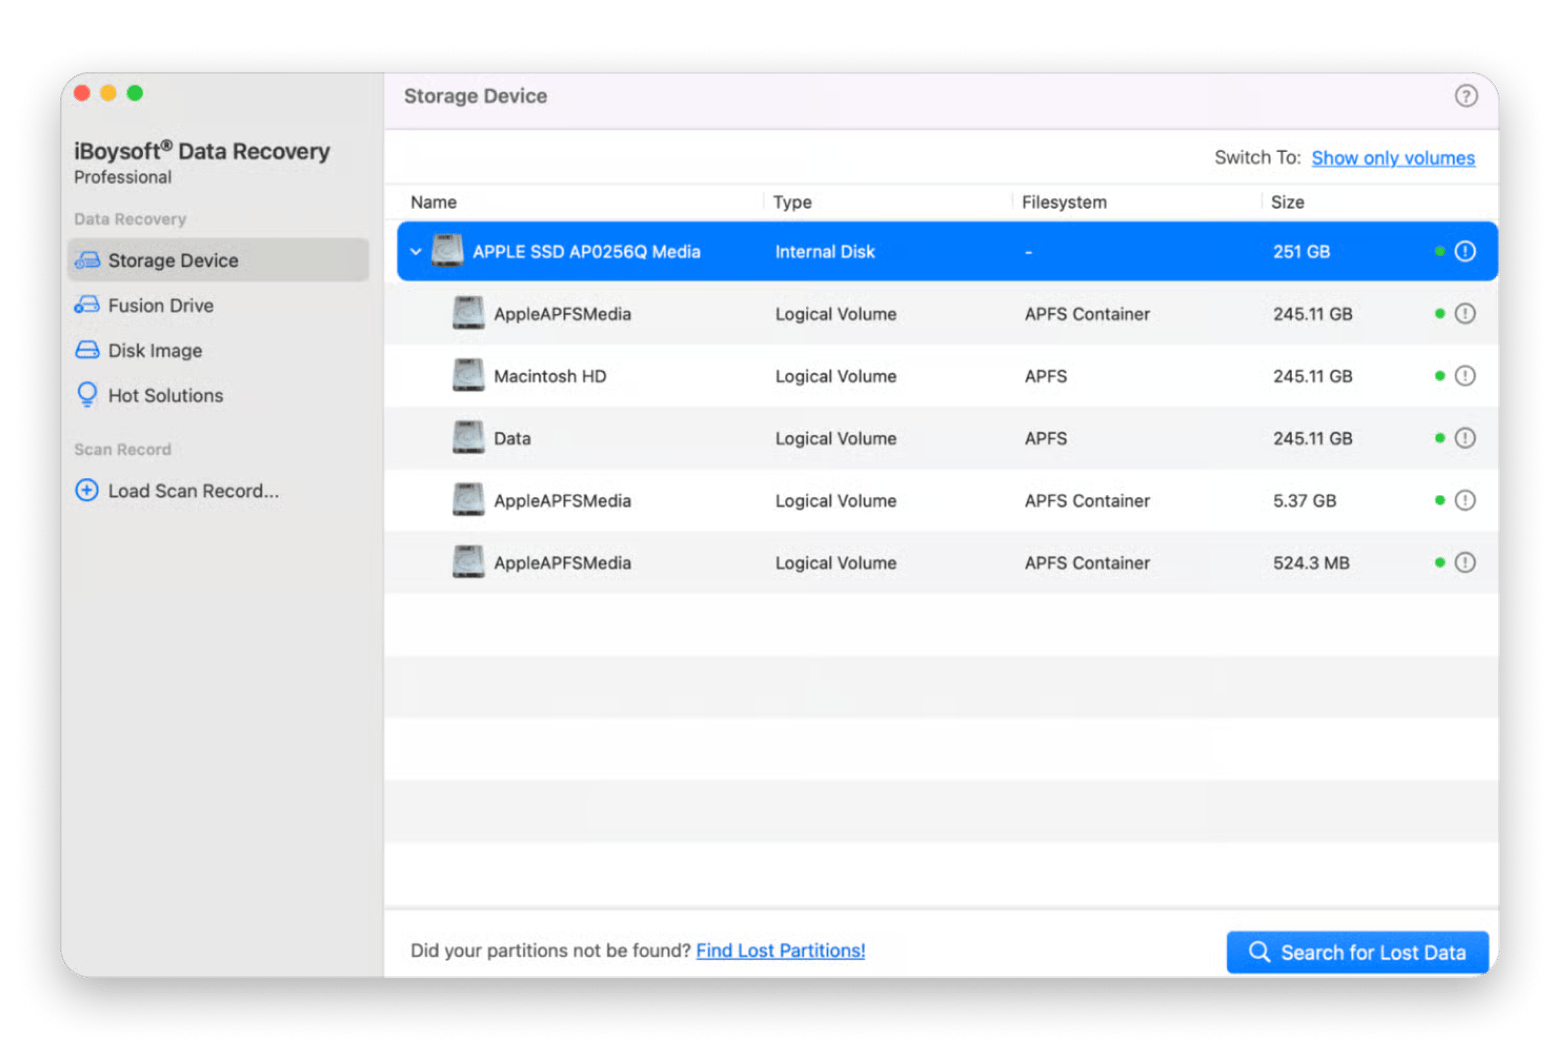Open info icon for the 245.11 GB AppleAPFSMedia
1560x1058 pixels.
tap(1465, 314)
